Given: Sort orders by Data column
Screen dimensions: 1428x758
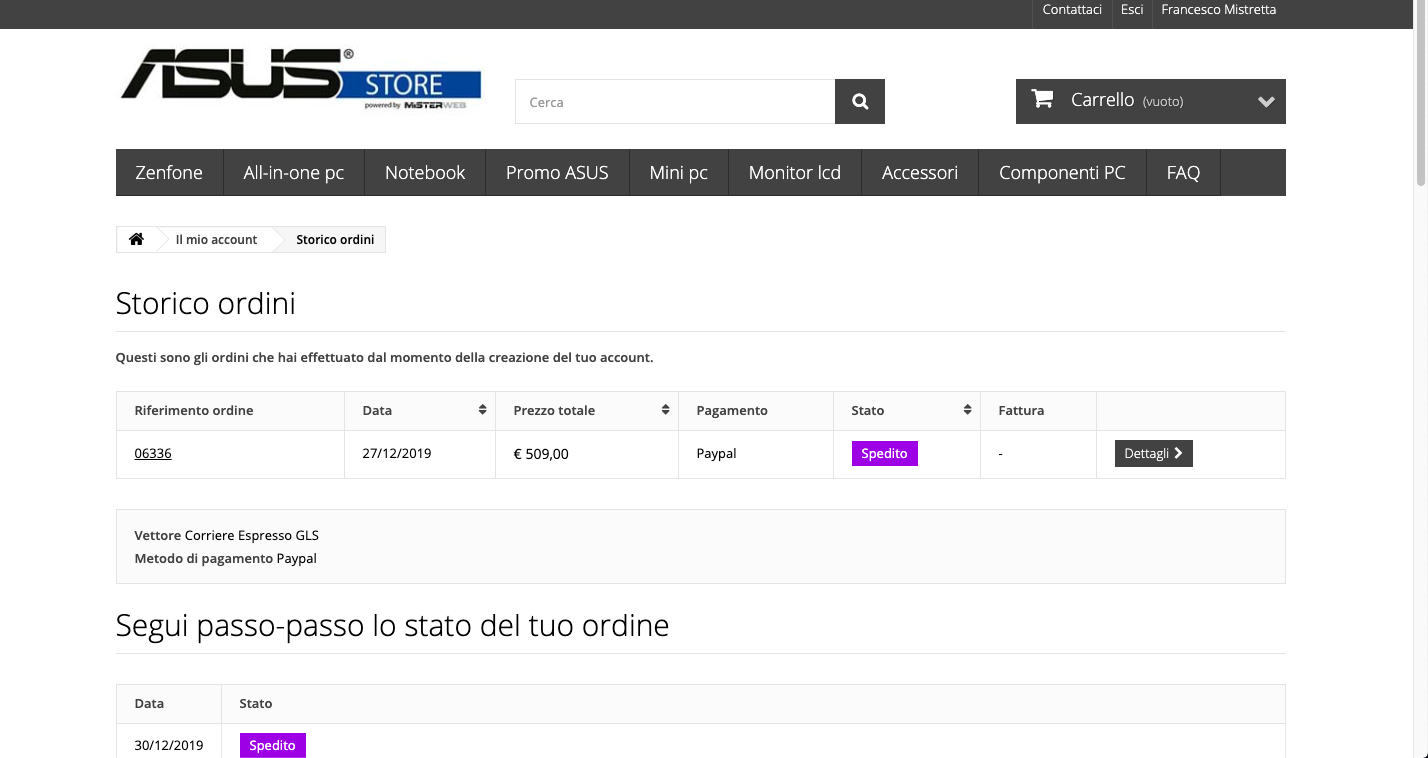Looking at the screenshot, I should [x=482, y=411].
